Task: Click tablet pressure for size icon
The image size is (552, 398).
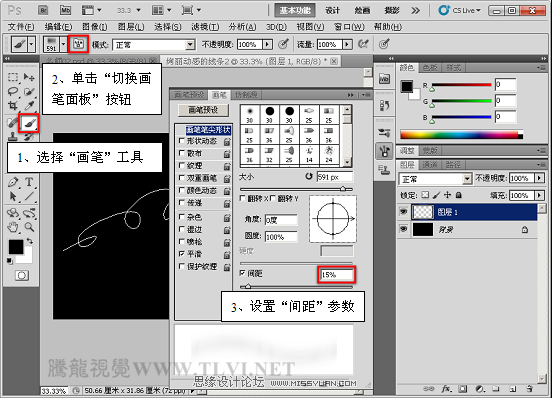Action: click(x=384, y=44)
